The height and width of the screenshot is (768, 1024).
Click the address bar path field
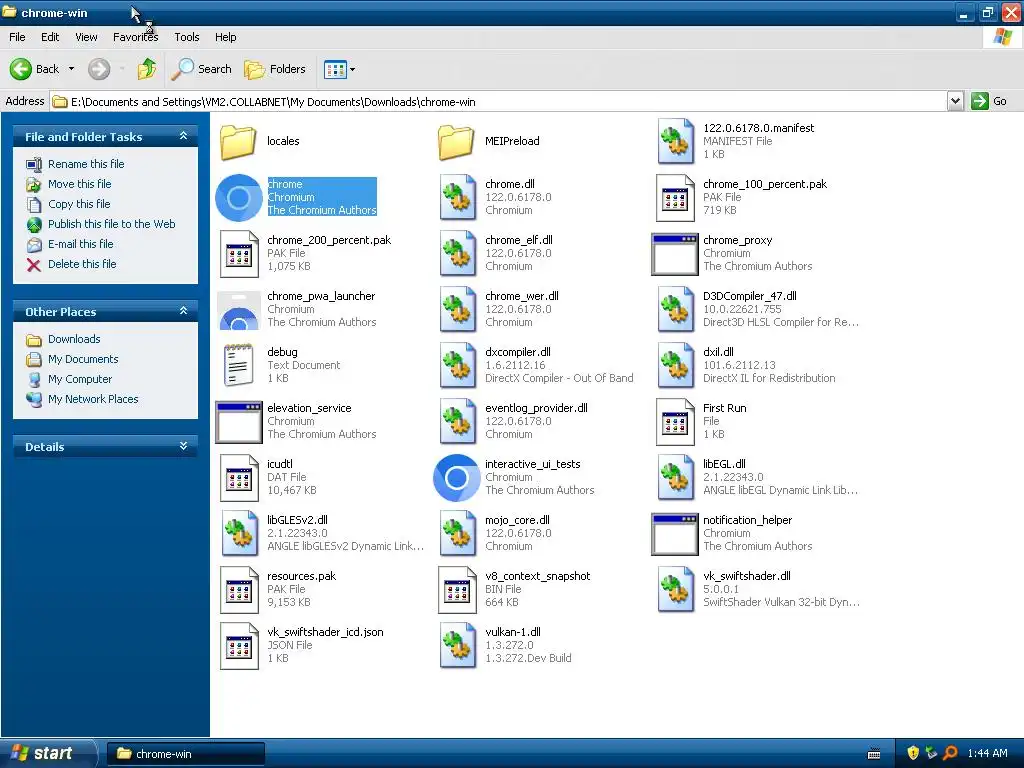tap(499, 101)
